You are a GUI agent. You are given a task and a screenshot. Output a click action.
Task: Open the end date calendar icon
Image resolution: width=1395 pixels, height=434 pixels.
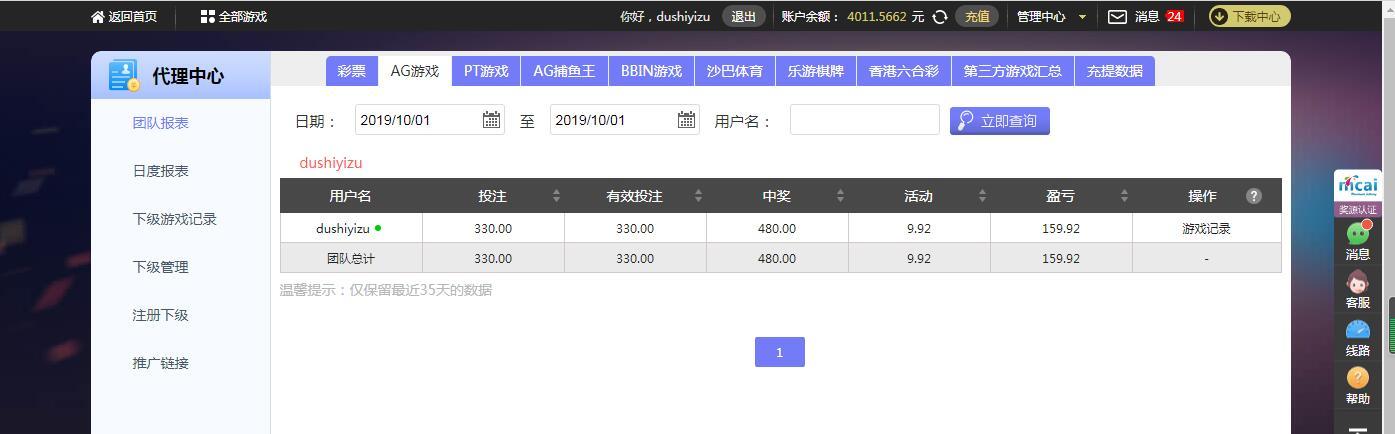[686, 120]
